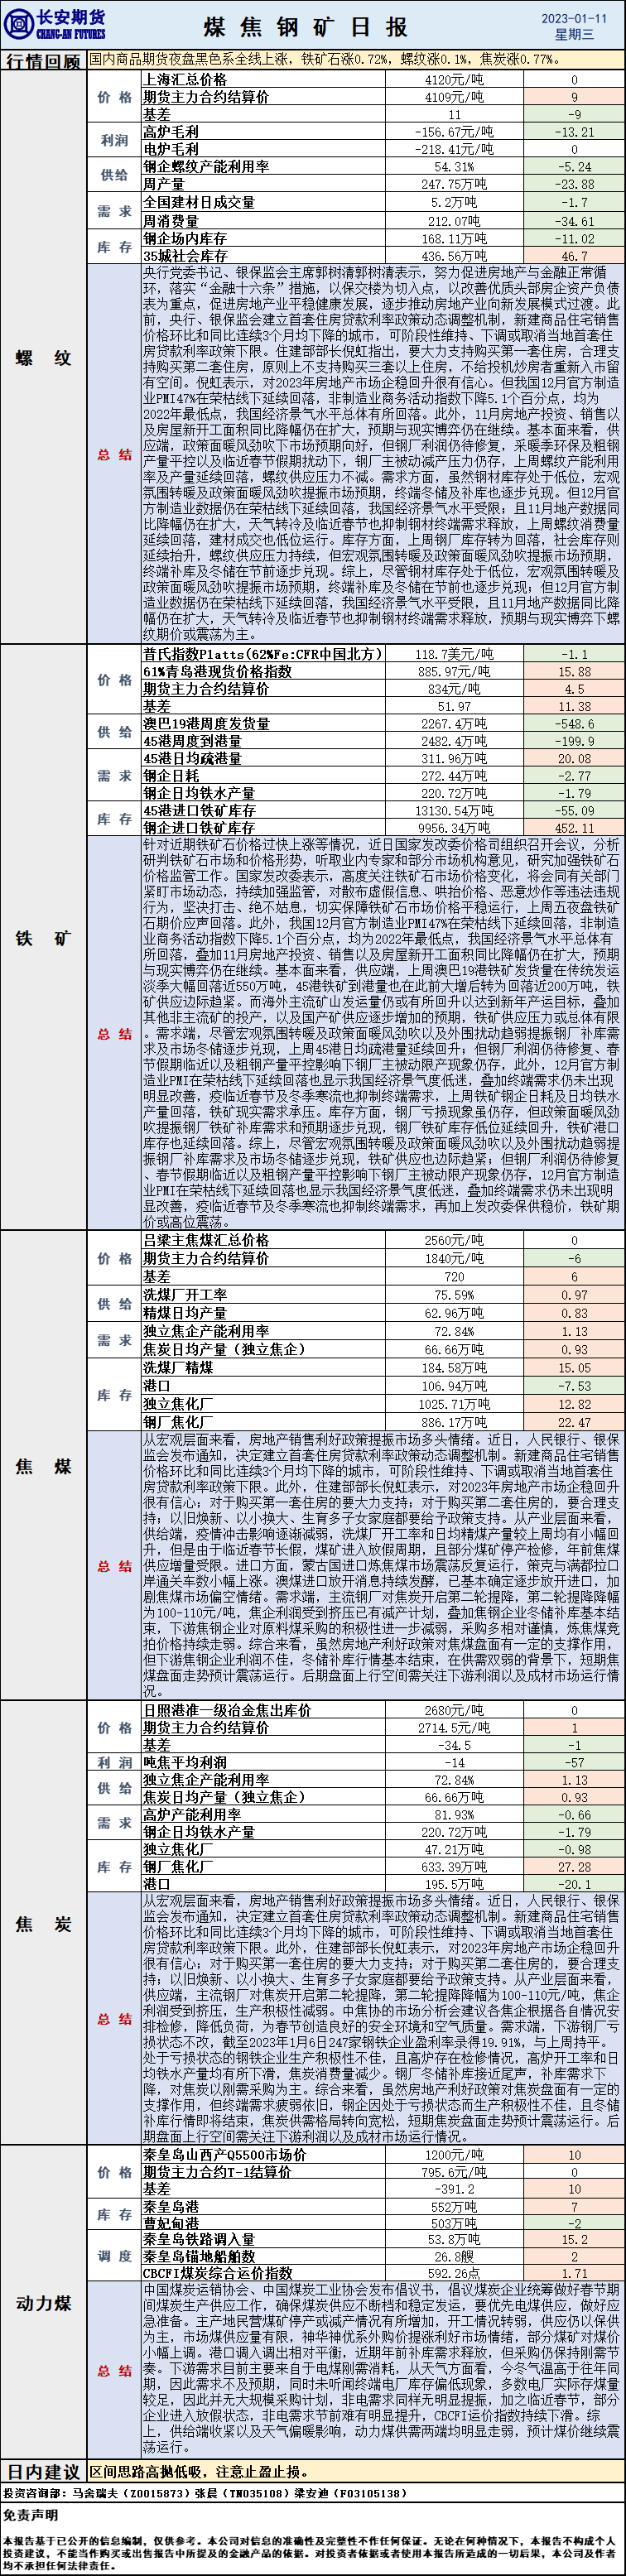Select the 高炉产能利用率 row label

click(192, 1815)
